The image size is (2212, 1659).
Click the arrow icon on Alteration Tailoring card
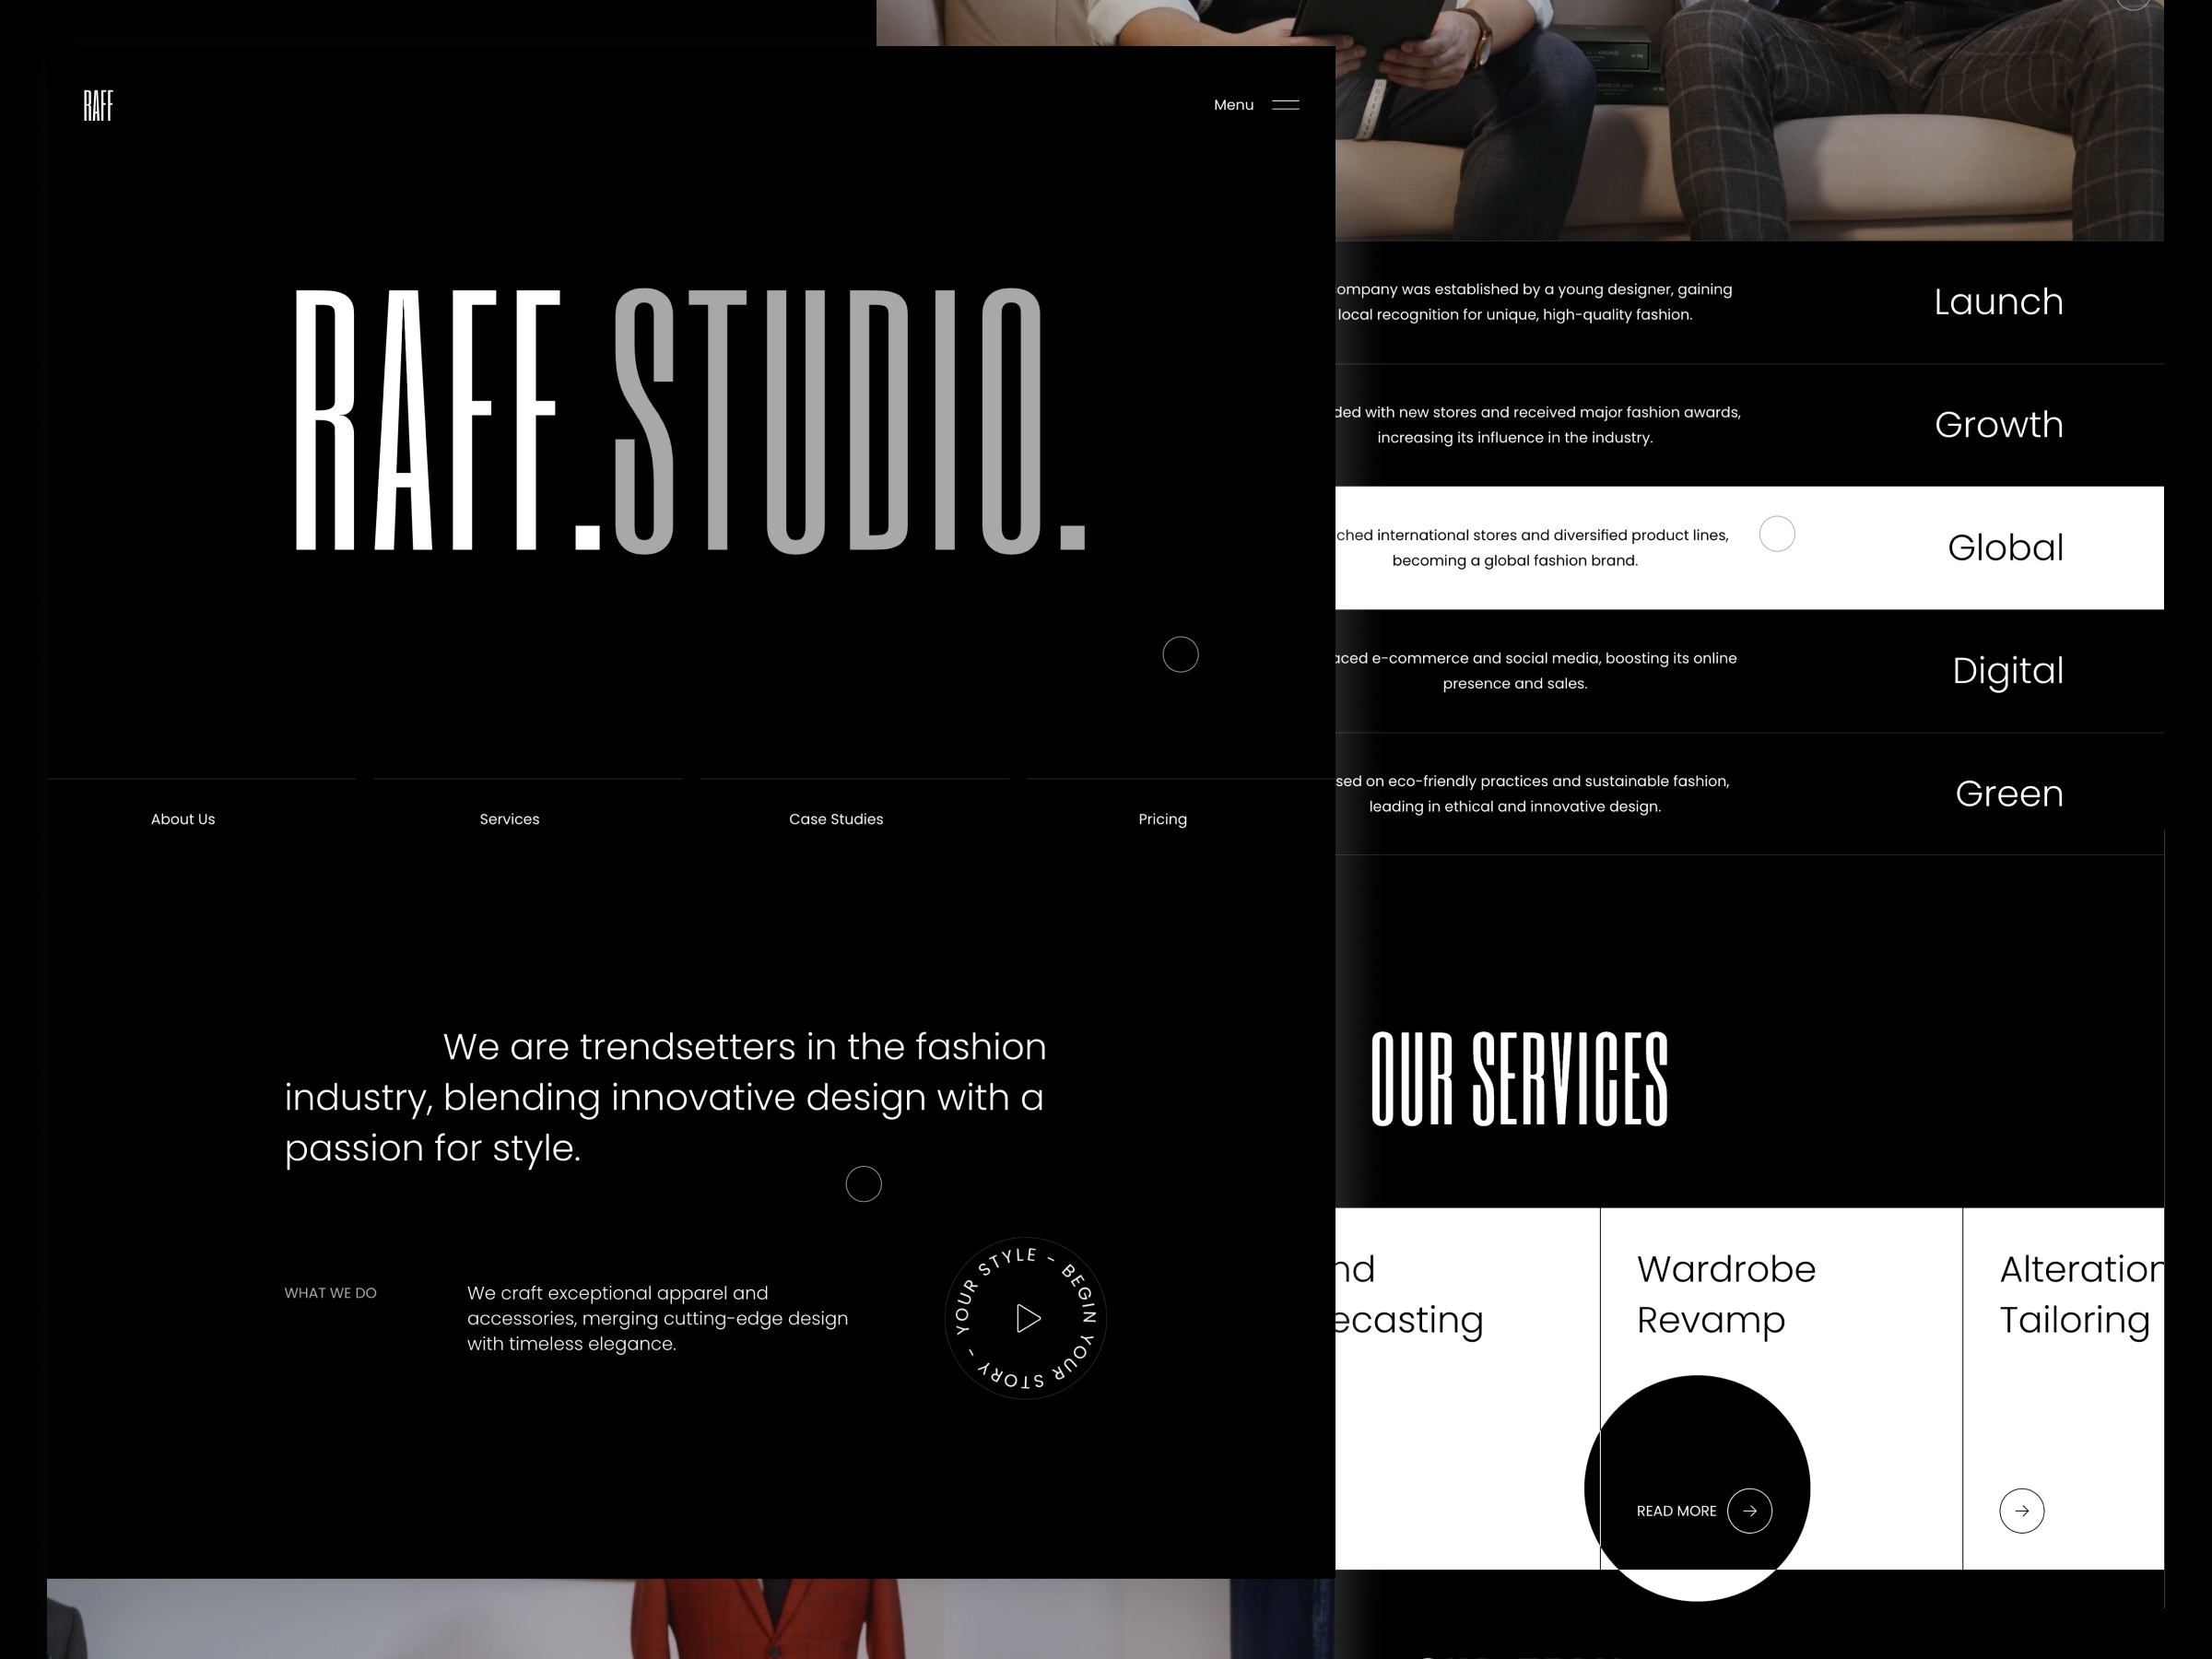pos(2022,1509)
